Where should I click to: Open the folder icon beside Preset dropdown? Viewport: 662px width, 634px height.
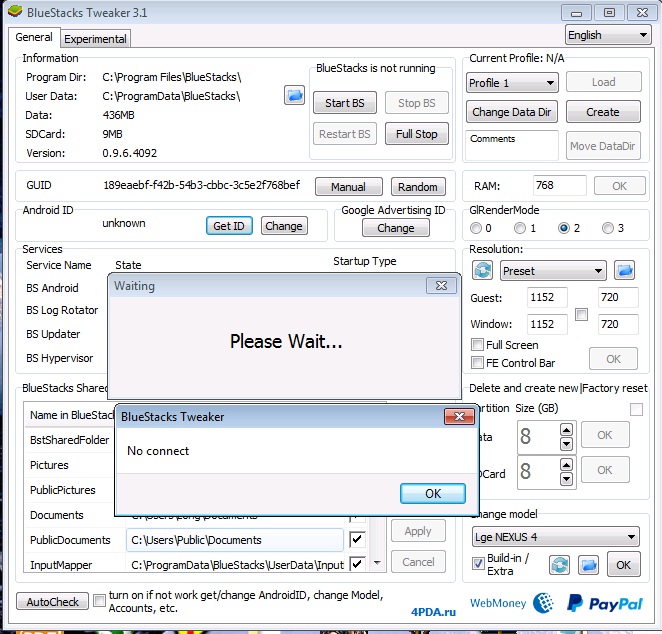pos(624,270)
